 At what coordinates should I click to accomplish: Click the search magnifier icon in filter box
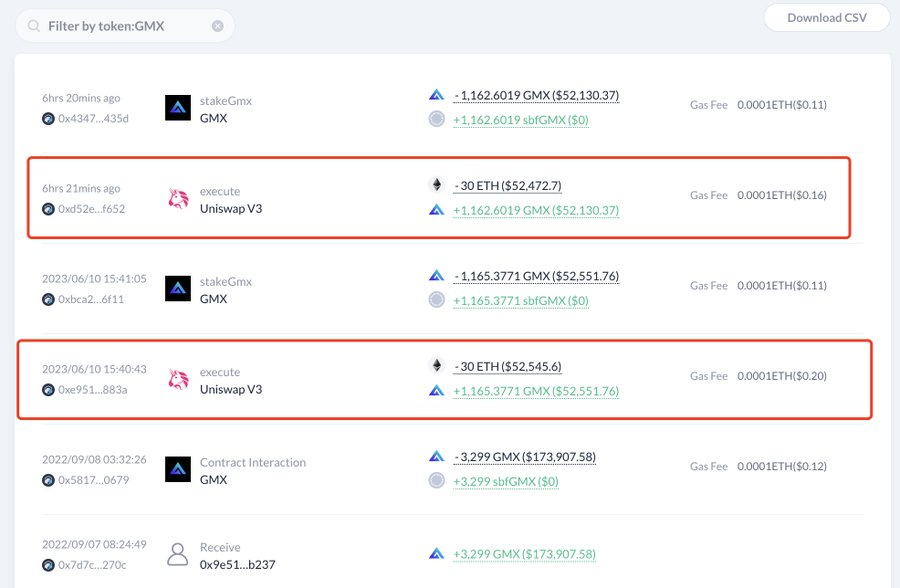pos(34,26)
